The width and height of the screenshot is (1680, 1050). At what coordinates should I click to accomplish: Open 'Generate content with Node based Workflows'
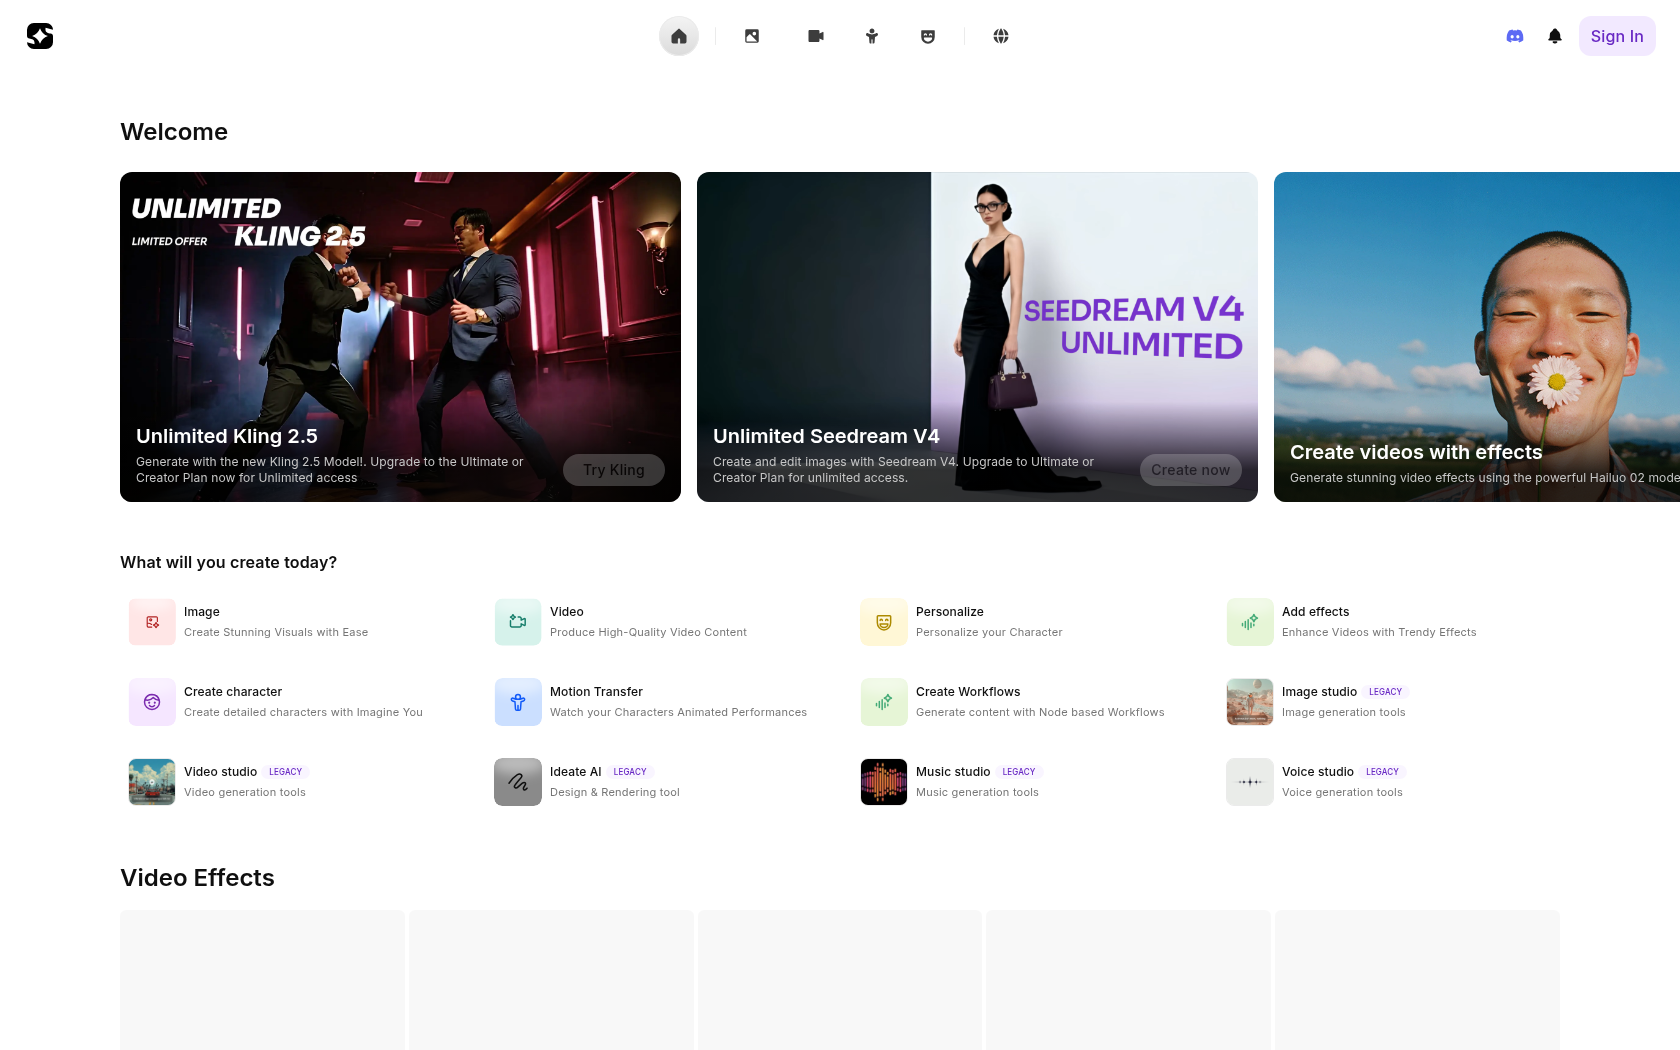(1040, 712)
